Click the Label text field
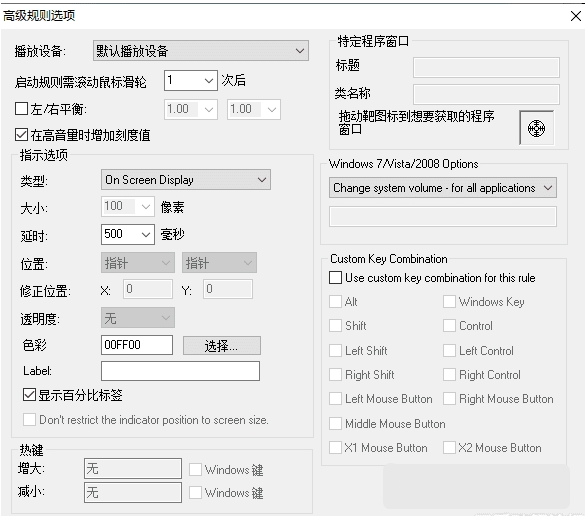 click(180, 371)
